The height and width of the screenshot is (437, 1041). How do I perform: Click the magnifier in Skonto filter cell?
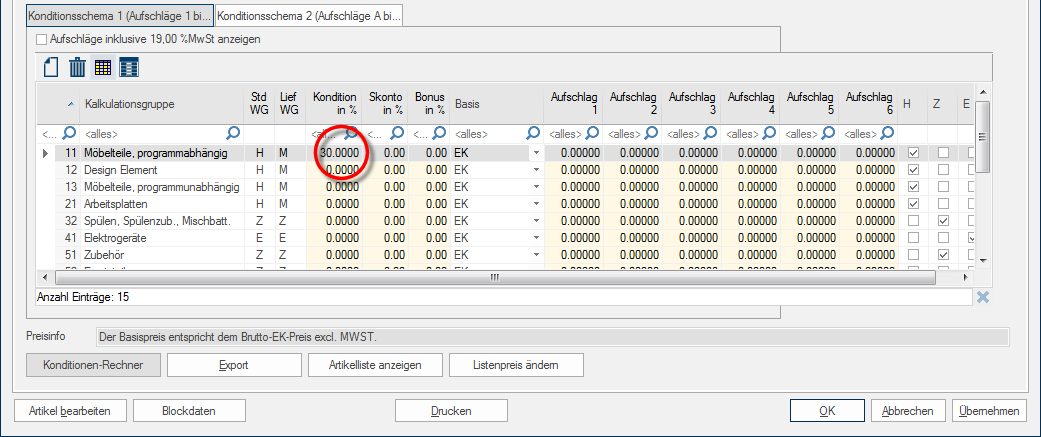pyautogui.click(x=397, y=132)
